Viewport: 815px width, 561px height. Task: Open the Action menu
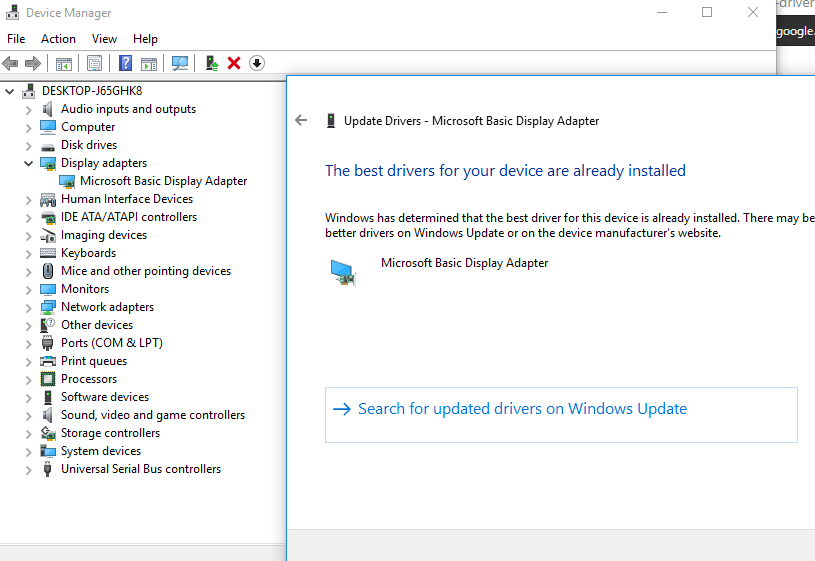coord(58,39)
